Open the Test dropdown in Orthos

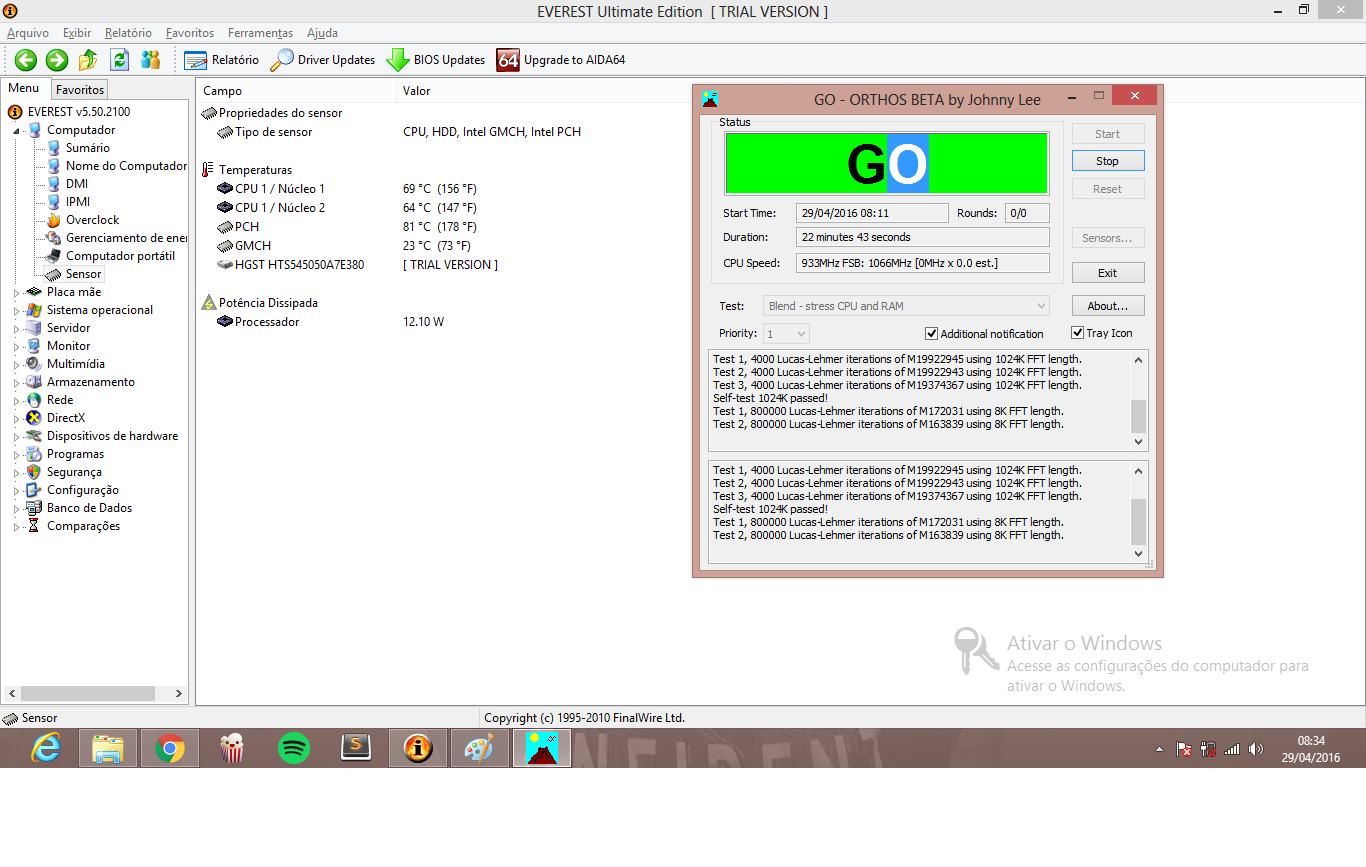pyautogui.click(x=906, y=306)
